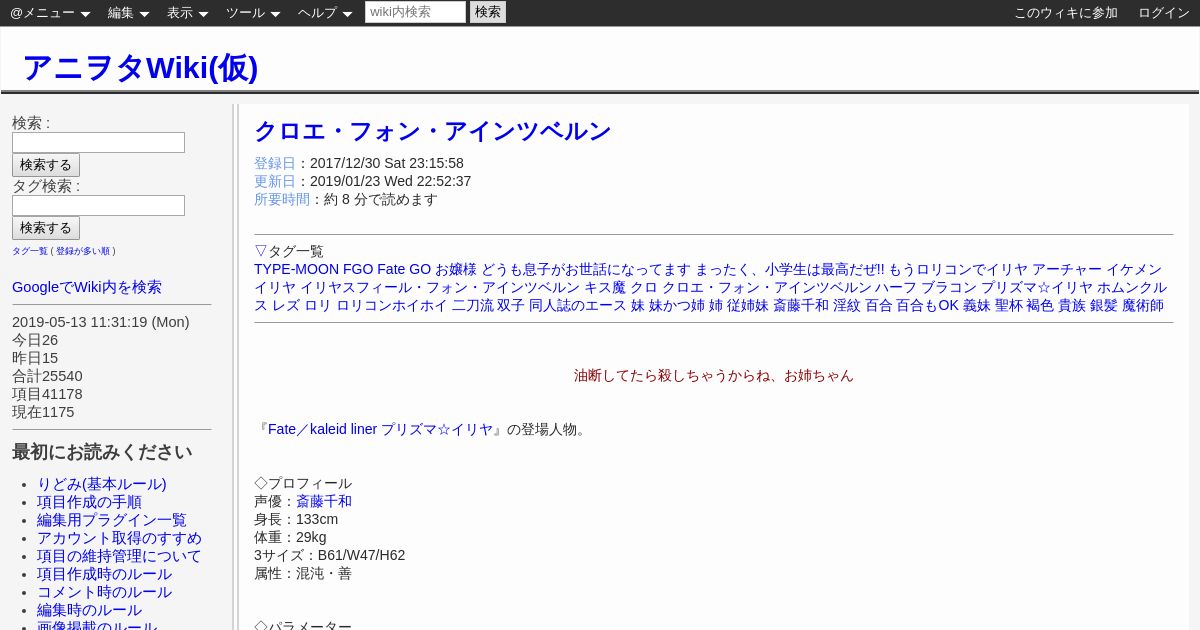Click the ブラコン tag
The width and height of the screenshot is (1200, 630).
tap(949, 287)
